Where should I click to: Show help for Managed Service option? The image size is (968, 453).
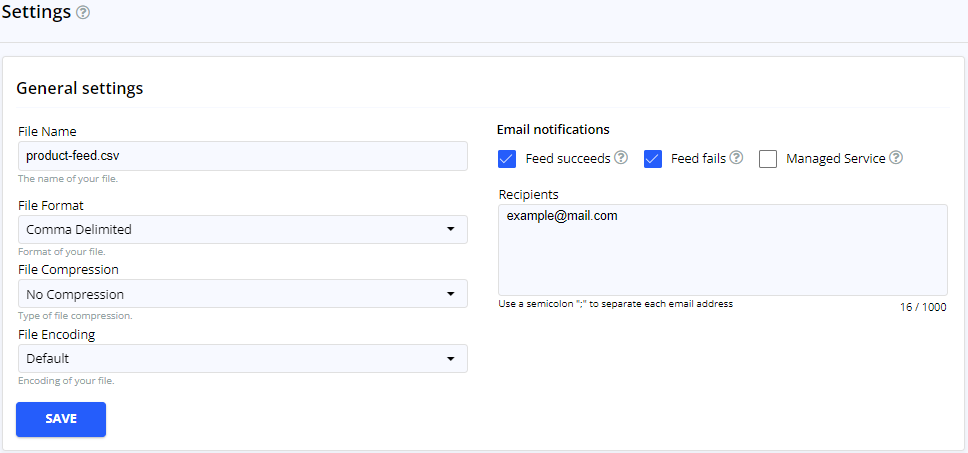(896, 158)
